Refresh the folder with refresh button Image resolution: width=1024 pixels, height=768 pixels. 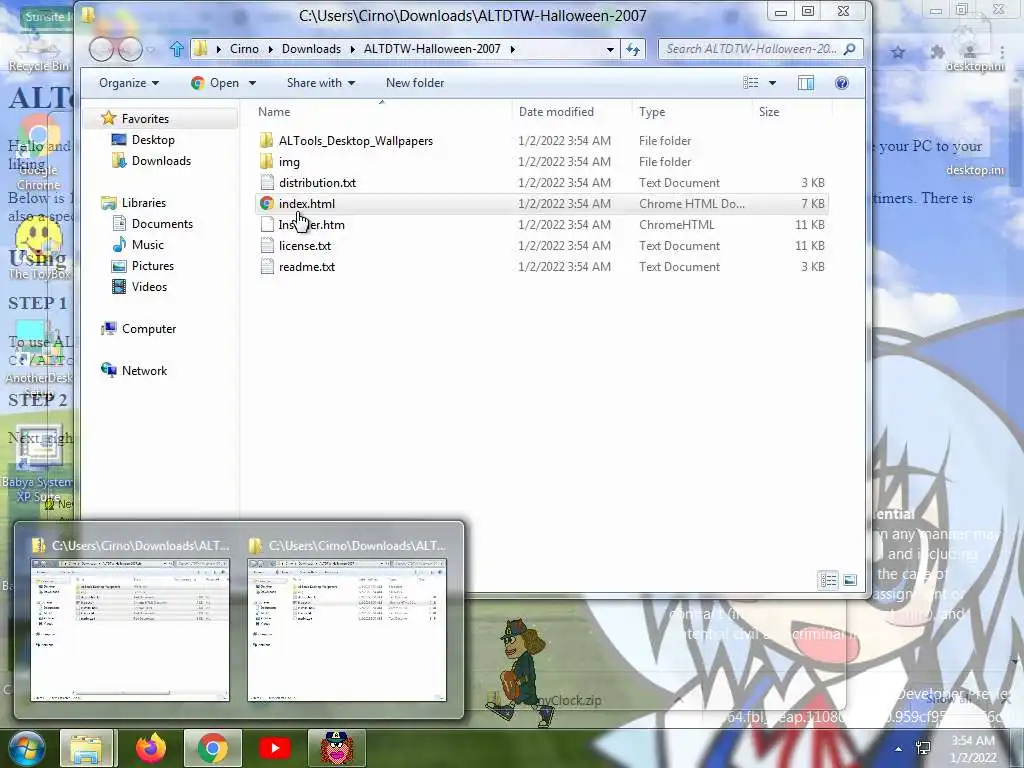pyautogui.click(x=633, y=49)
